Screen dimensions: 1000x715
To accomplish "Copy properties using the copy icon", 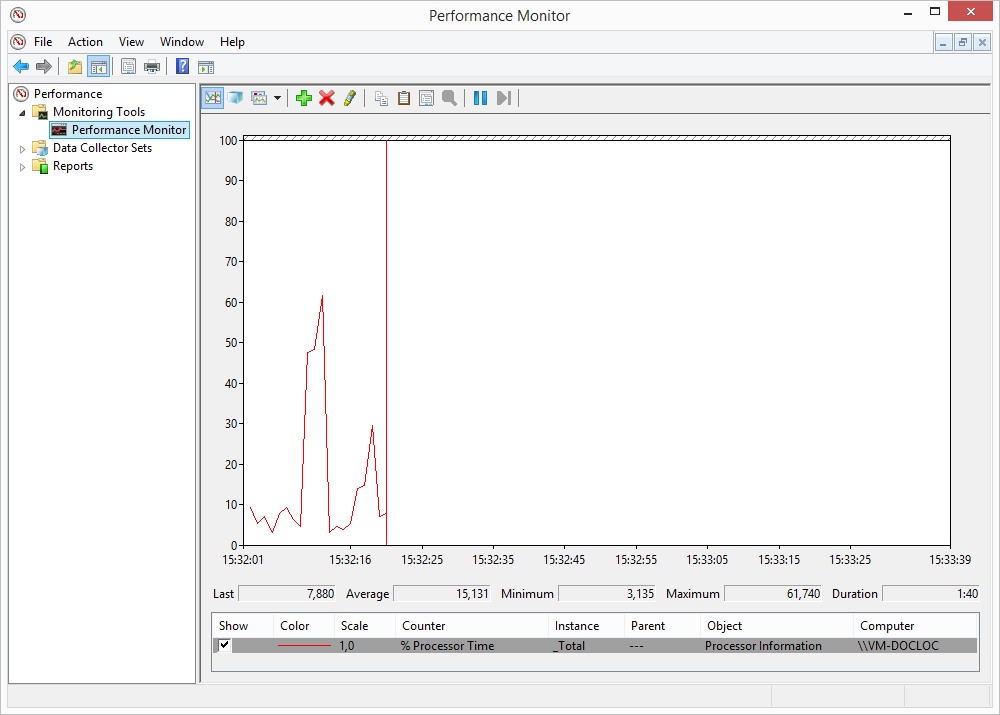I will click(x=381, y=98).
